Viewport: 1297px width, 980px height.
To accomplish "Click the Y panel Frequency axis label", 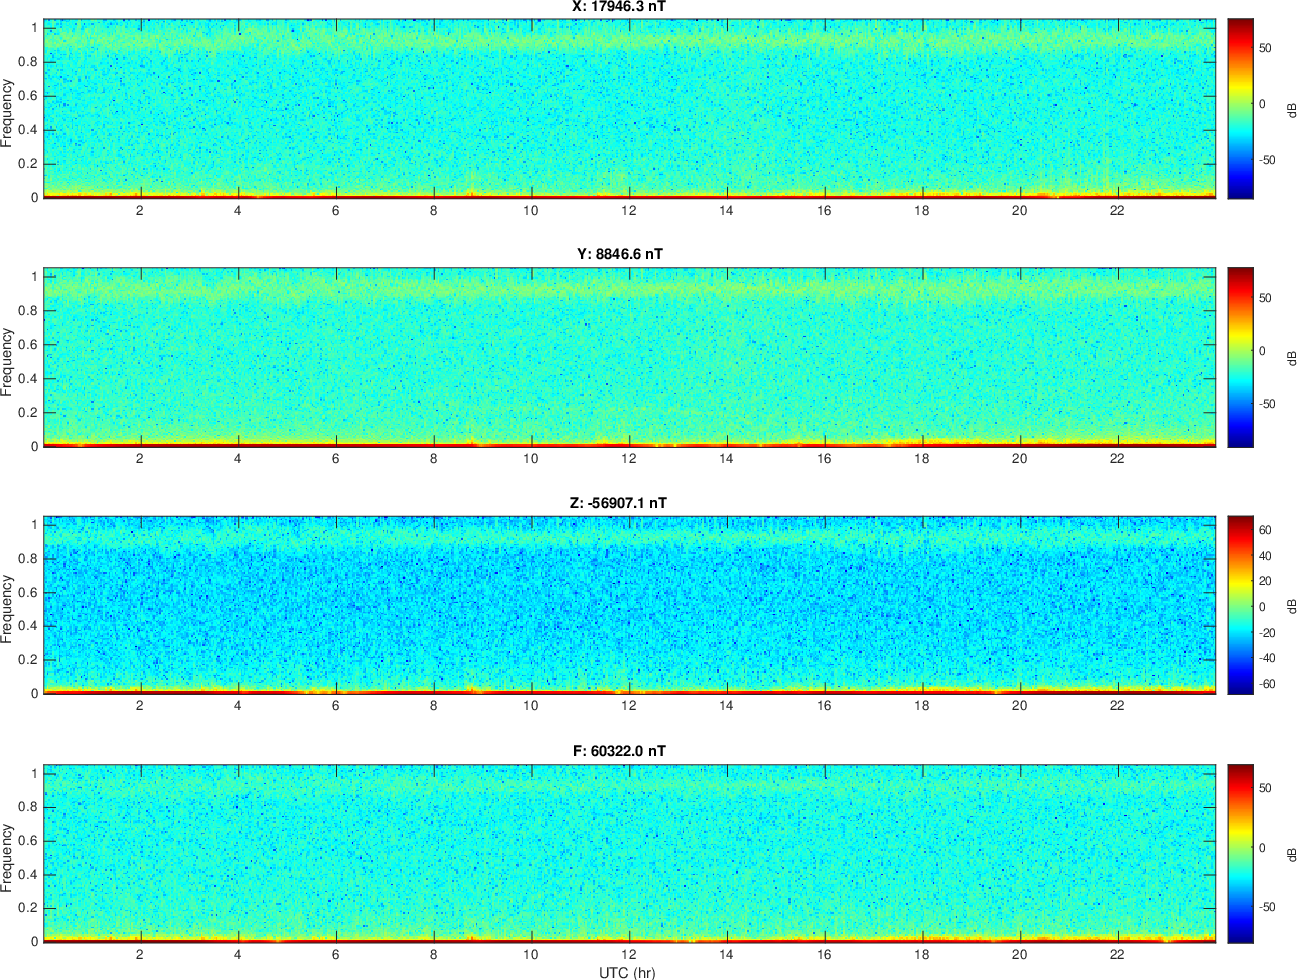I will 7,362.
